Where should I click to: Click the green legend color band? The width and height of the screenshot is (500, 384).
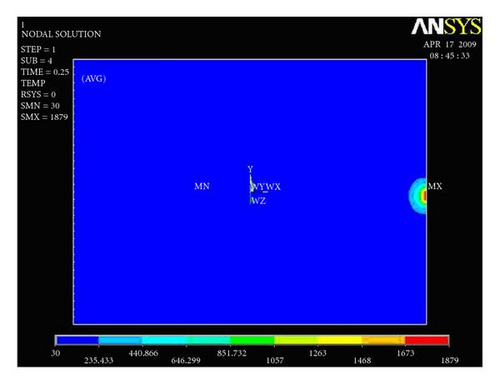pos(252,340)
